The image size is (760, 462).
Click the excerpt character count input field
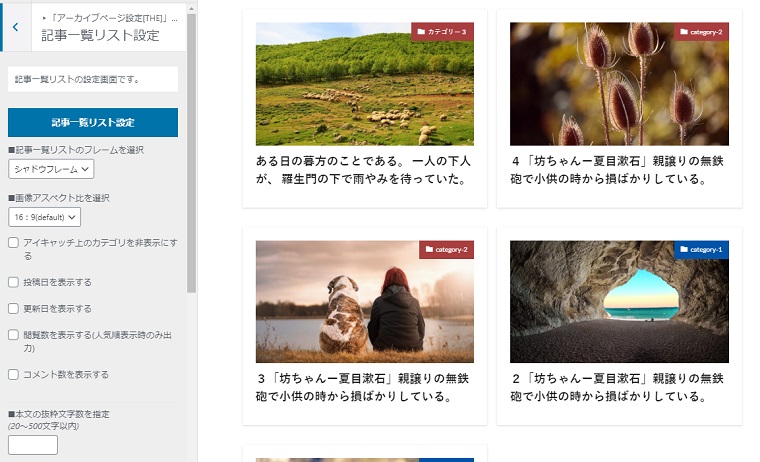(32, 445)
